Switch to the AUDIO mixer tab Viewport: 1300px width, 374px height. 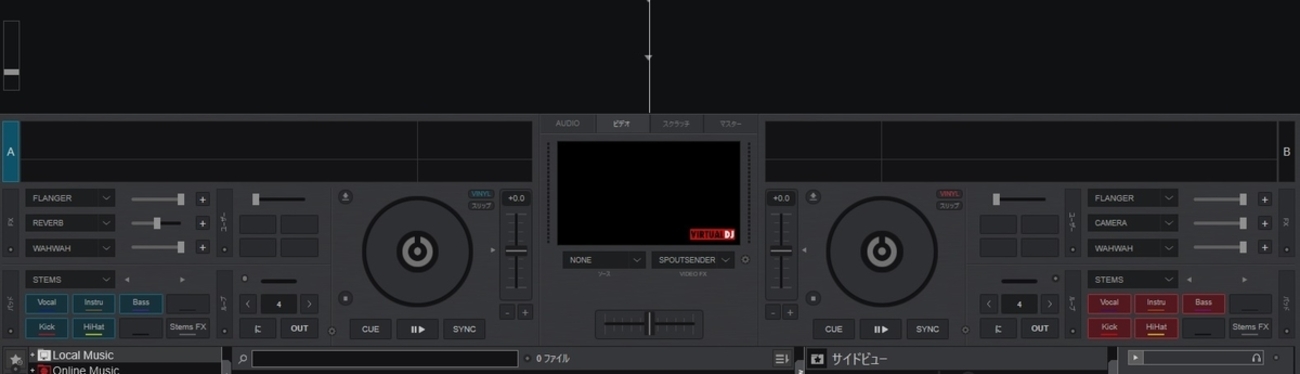(x=567, y=124)
